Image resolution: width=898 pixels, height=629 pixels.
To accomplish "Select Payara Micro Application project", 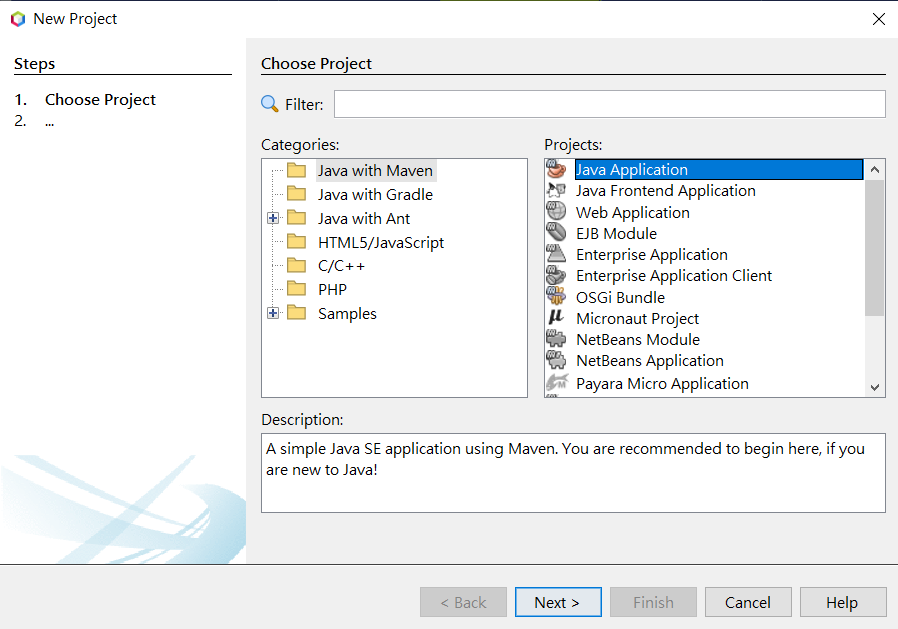I will pyautogui.click(x=662, y=384).
